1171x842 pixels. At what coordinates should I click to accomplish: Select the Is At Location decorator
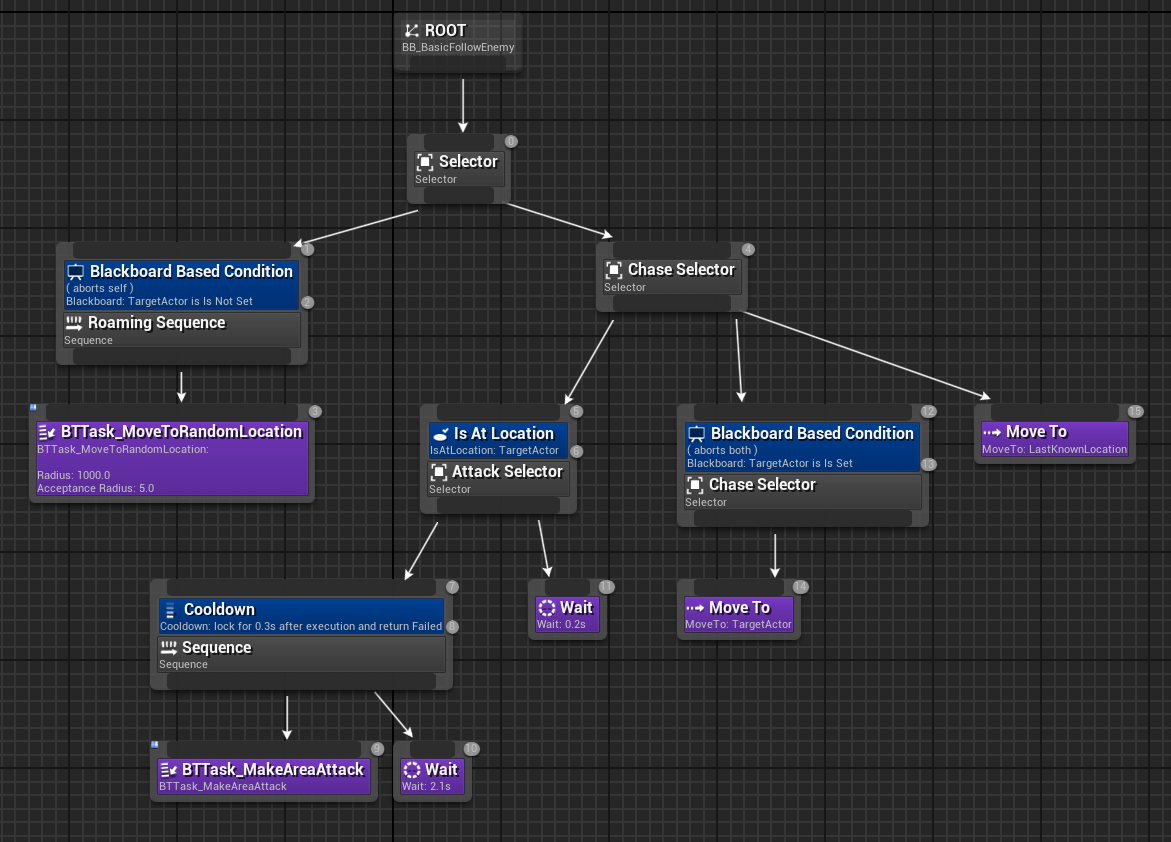point(498,440)
